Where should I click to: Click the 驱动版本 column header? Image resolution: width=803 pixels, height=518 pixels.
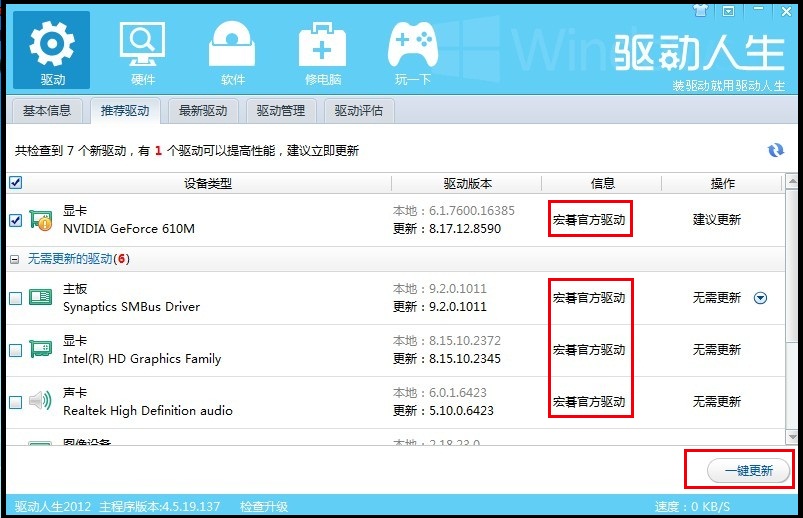pos(468,183)
